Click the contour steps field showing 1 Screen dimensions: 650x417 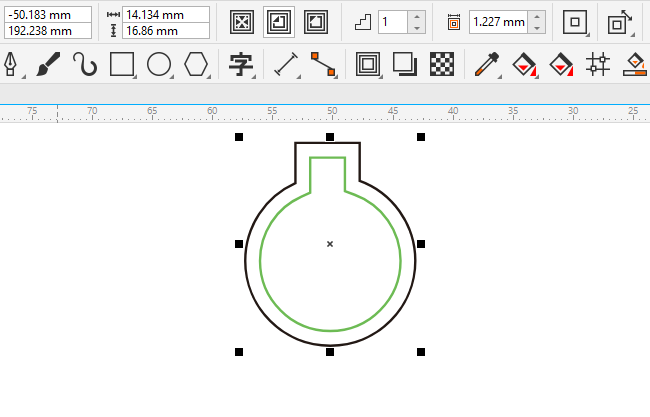click(393, 22)
